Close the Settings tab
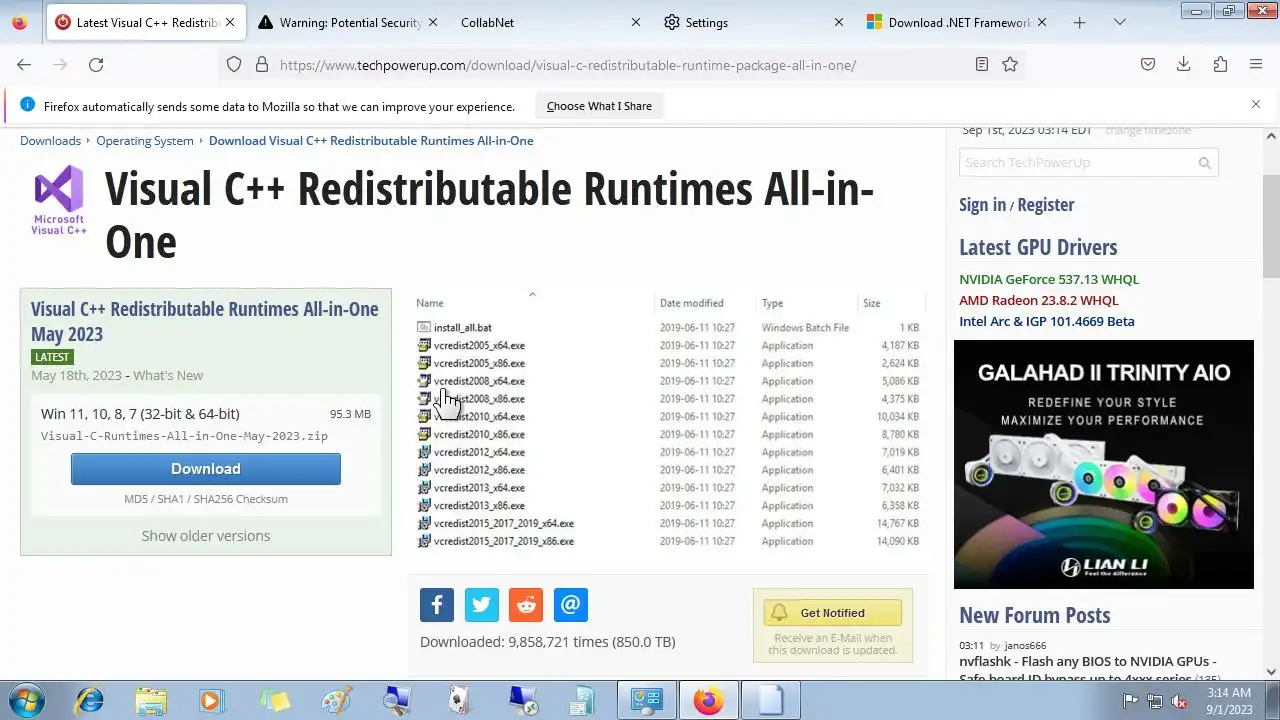Screen dimensions: 1280x720 tap(839, 22)
